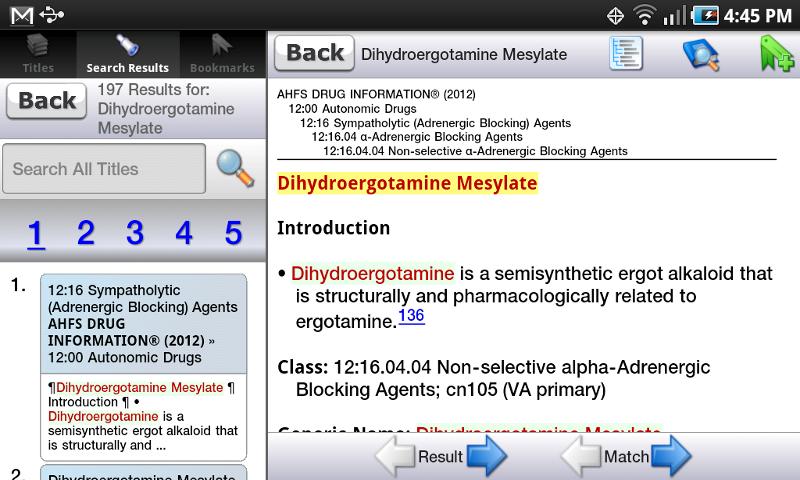Open the Bookmarks tab
The height and width of the screenshot is (480, 800).
click(x=222, y=55)
